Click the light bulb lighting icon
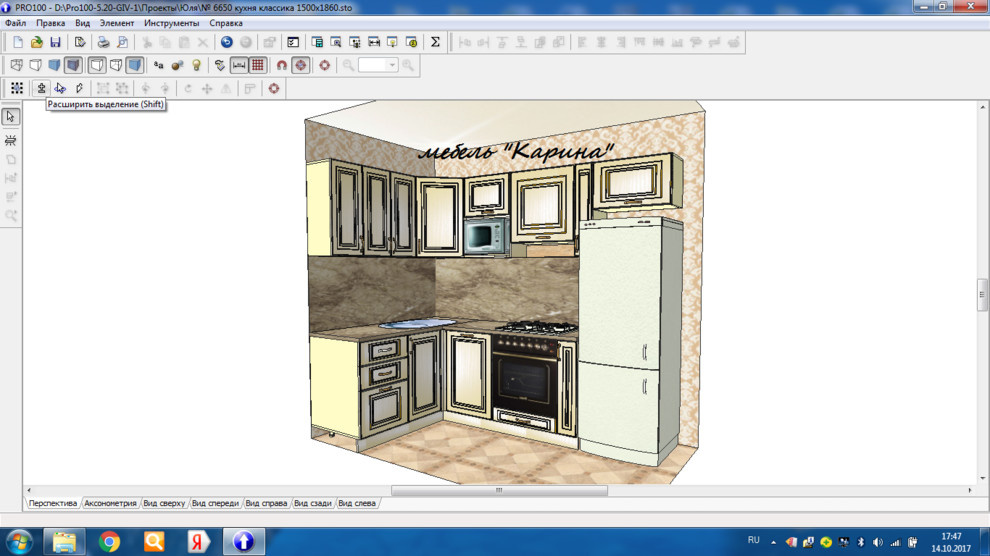990x556 pixels. (x=197, y=65)
